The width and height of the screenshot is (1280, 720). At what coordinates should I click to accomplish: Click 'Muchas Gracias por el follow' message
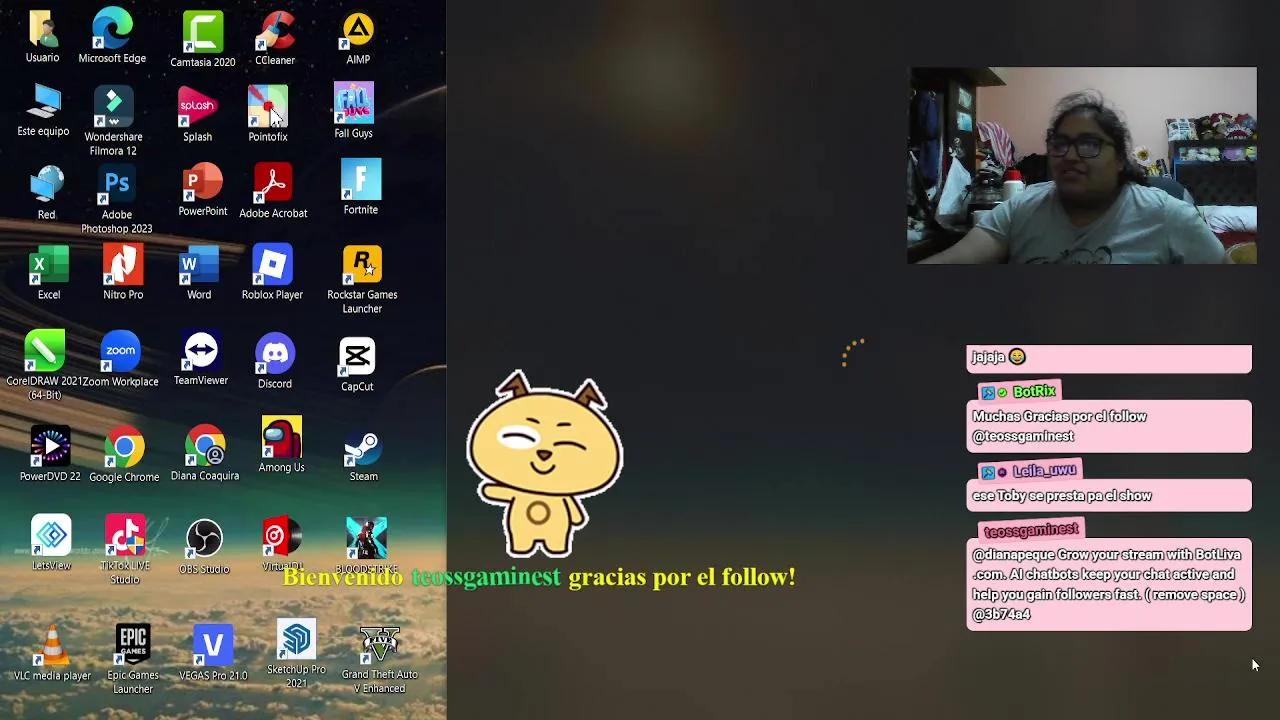pos(1109,427)
